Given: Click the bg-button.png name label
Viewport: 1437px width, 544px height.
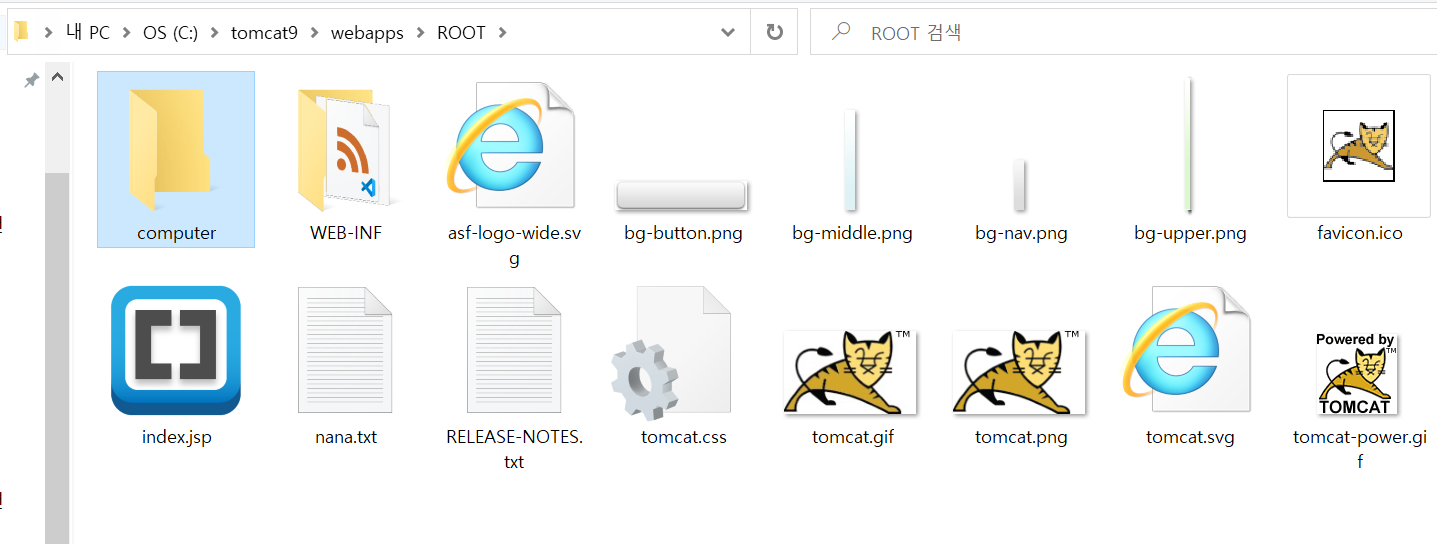Looking at the screenshot, I should coord(683,233).
